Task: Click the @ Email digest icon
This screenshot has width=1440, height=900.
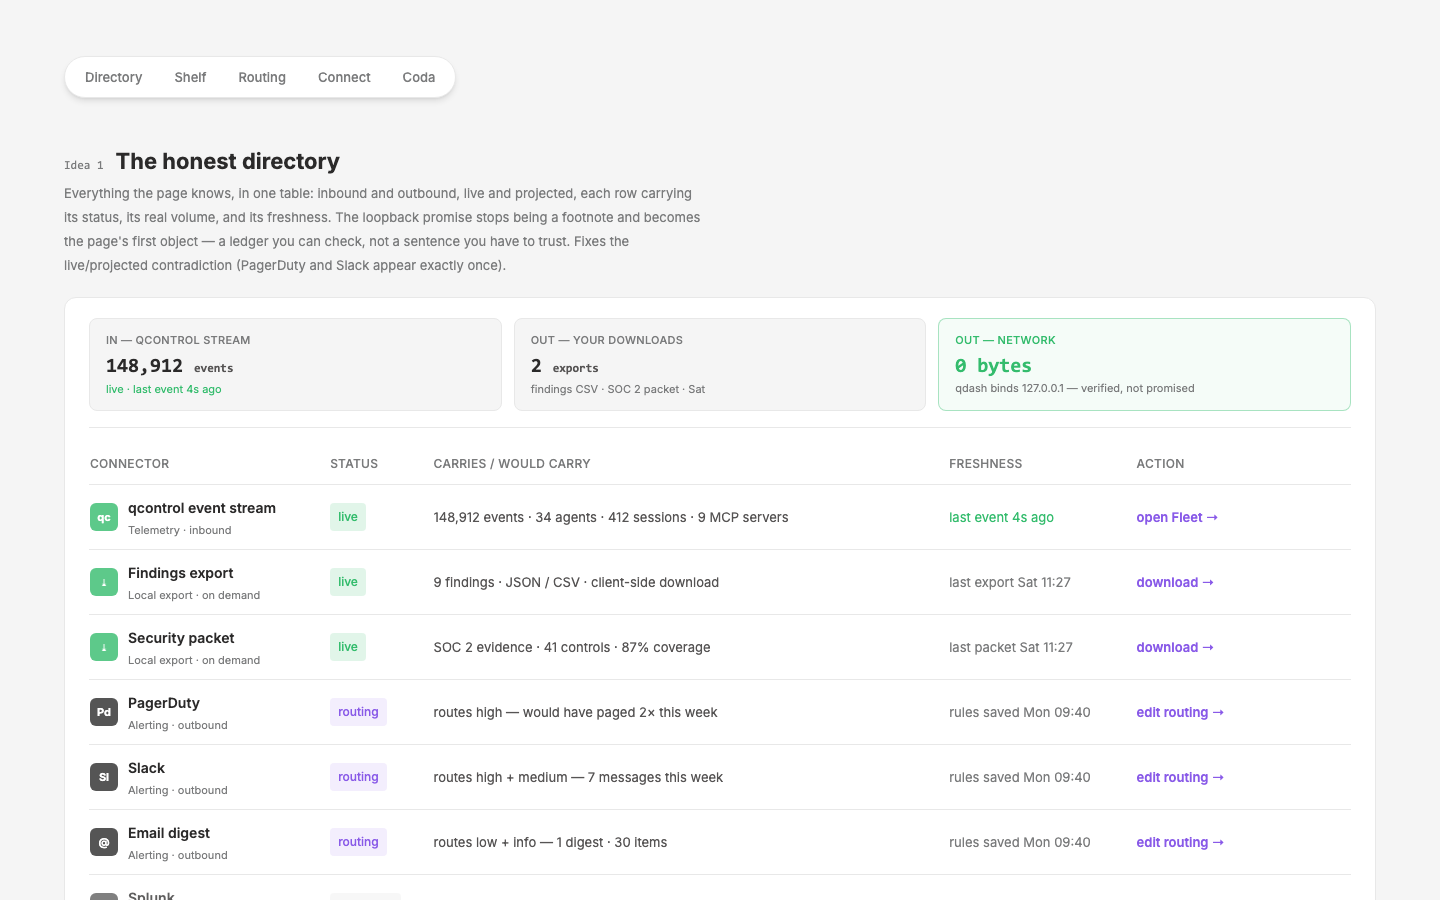Action: (104, 842)
